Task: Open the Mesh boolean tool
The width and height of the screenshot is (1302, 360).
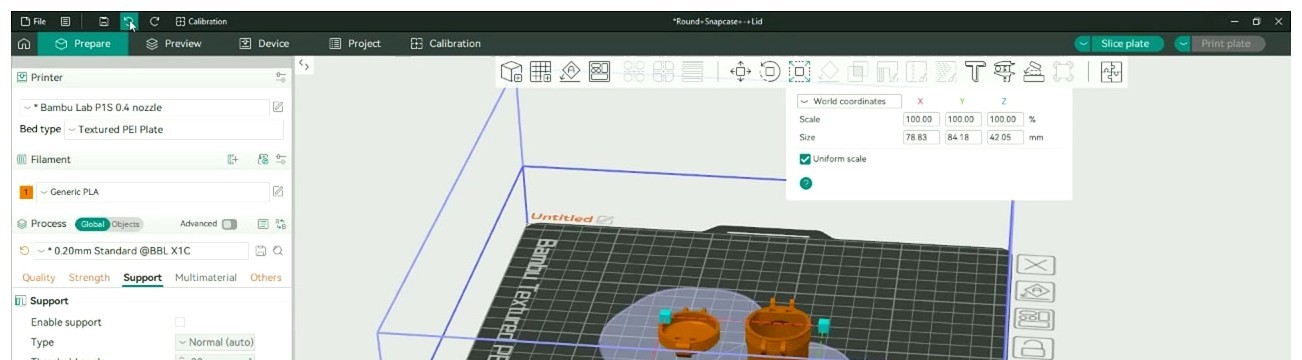Action: pyautogui.click(x=858, y=71)
